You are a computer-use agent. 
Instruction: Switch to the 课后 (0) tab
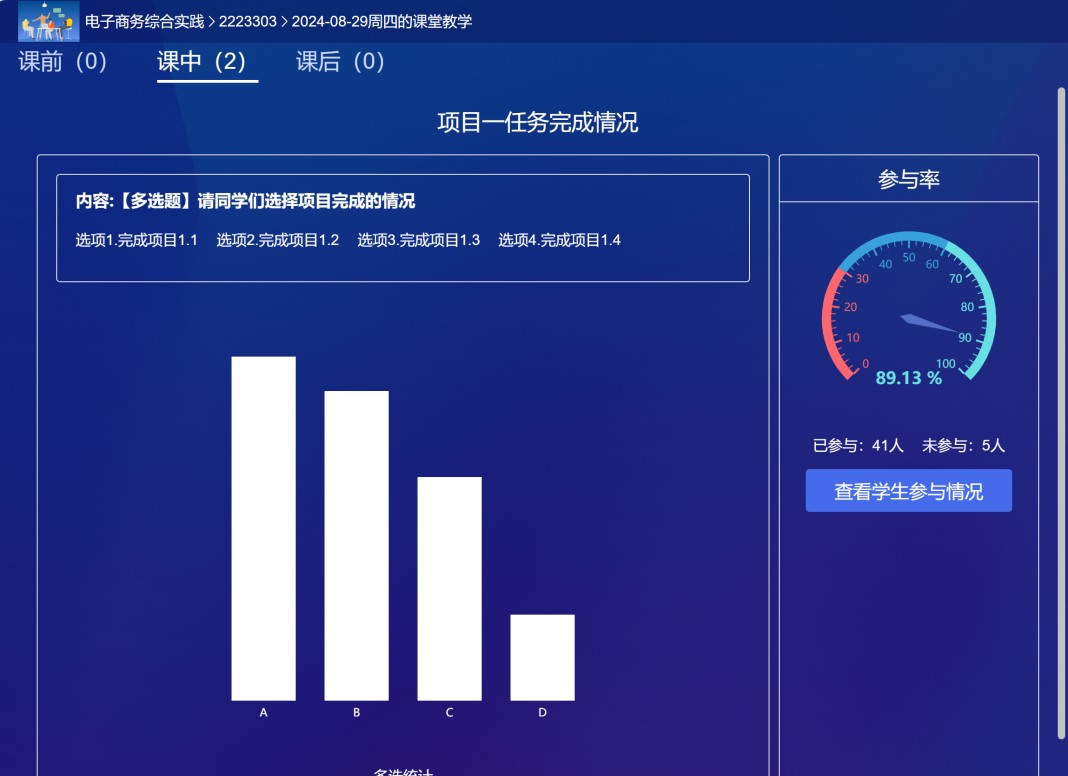click(x=340, y=62)
